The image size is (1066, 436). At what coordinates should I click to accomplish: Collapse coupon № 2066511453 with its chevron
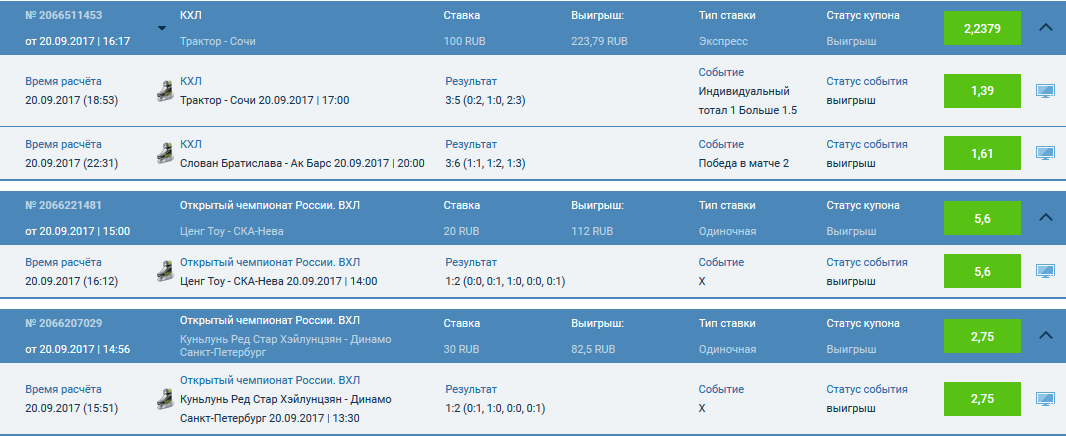[x=1046, y=28]
